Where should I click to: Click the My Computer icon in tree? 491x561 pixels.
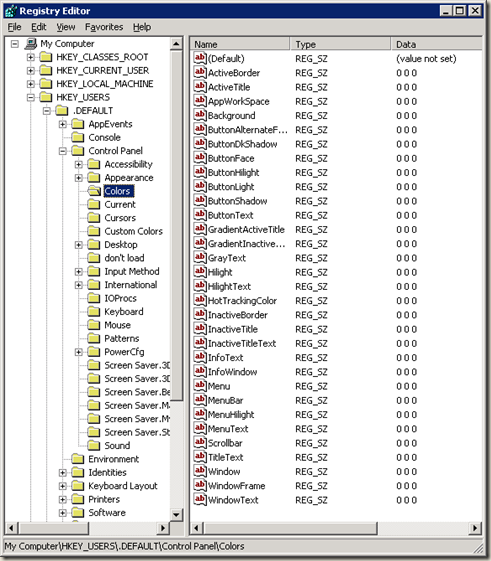point(31,44)
